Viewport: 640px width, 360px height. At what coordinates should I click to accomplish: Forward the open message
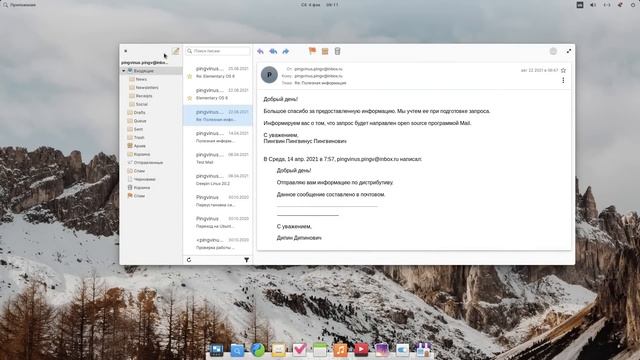[x=286, y=51]
